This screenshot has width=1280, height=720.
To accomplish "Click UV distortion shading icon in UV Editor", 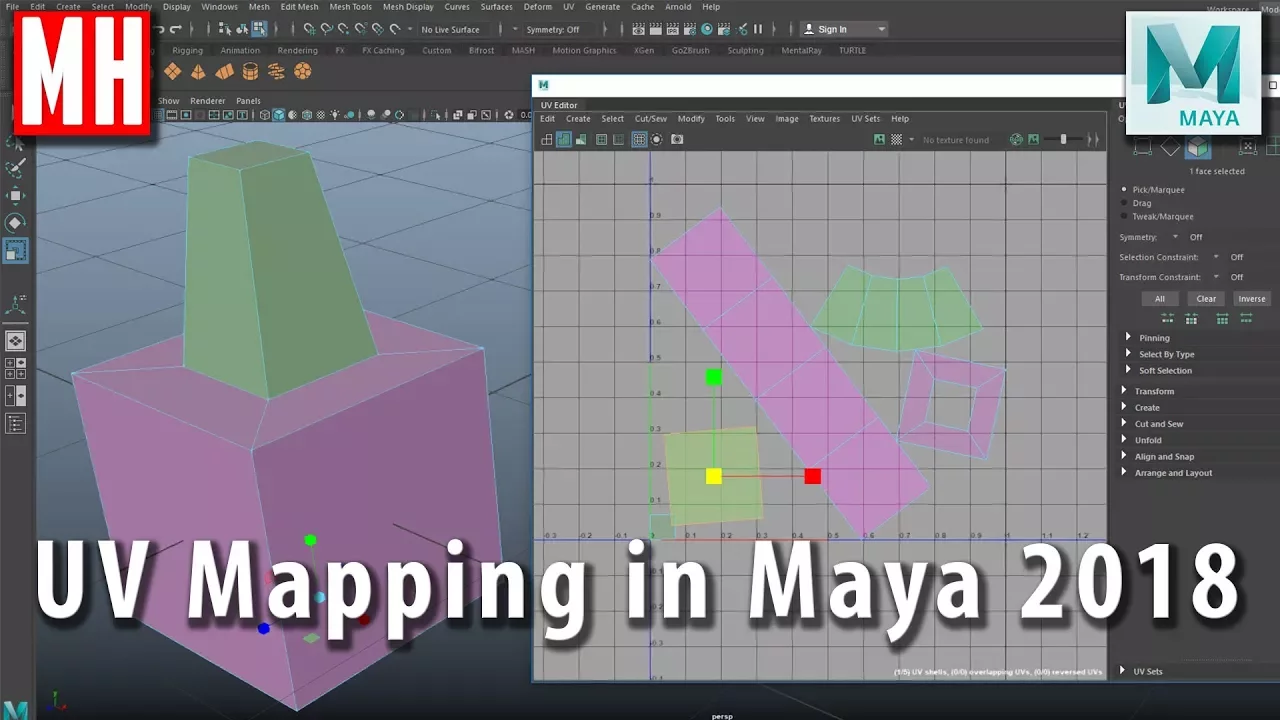I will click(x=581, y=140).
